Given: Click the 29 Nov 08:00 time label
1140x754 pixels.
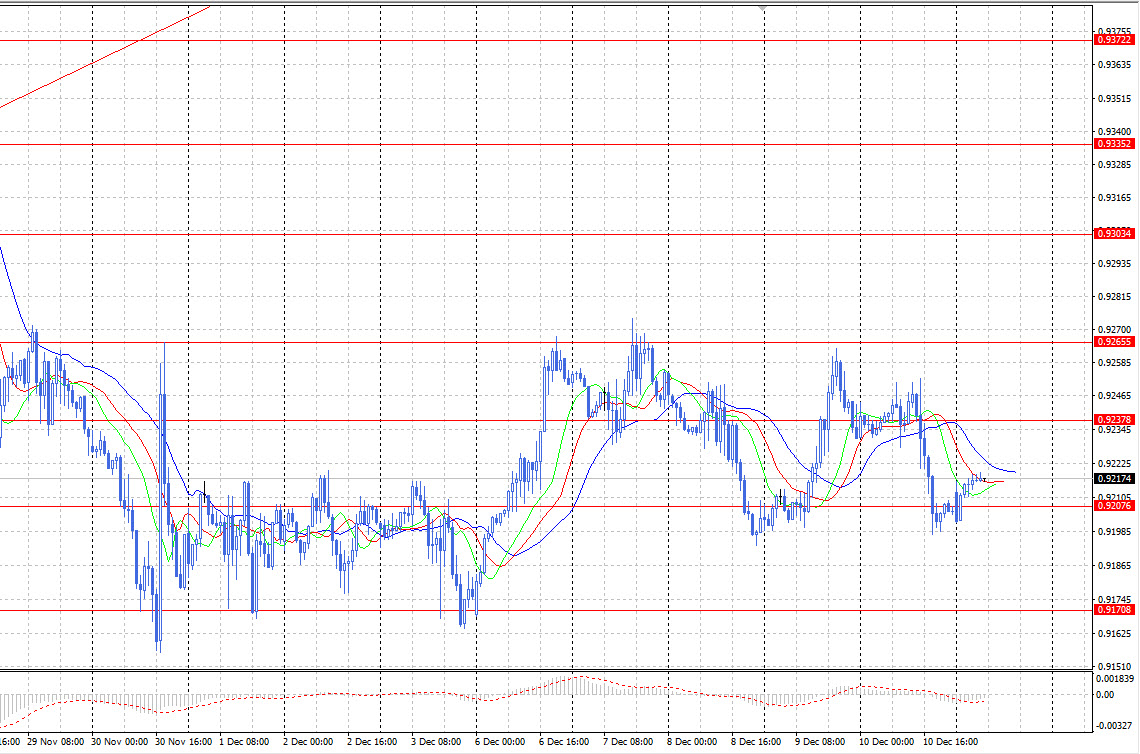Looking at the screenshot, I should (x=55, y=742).
